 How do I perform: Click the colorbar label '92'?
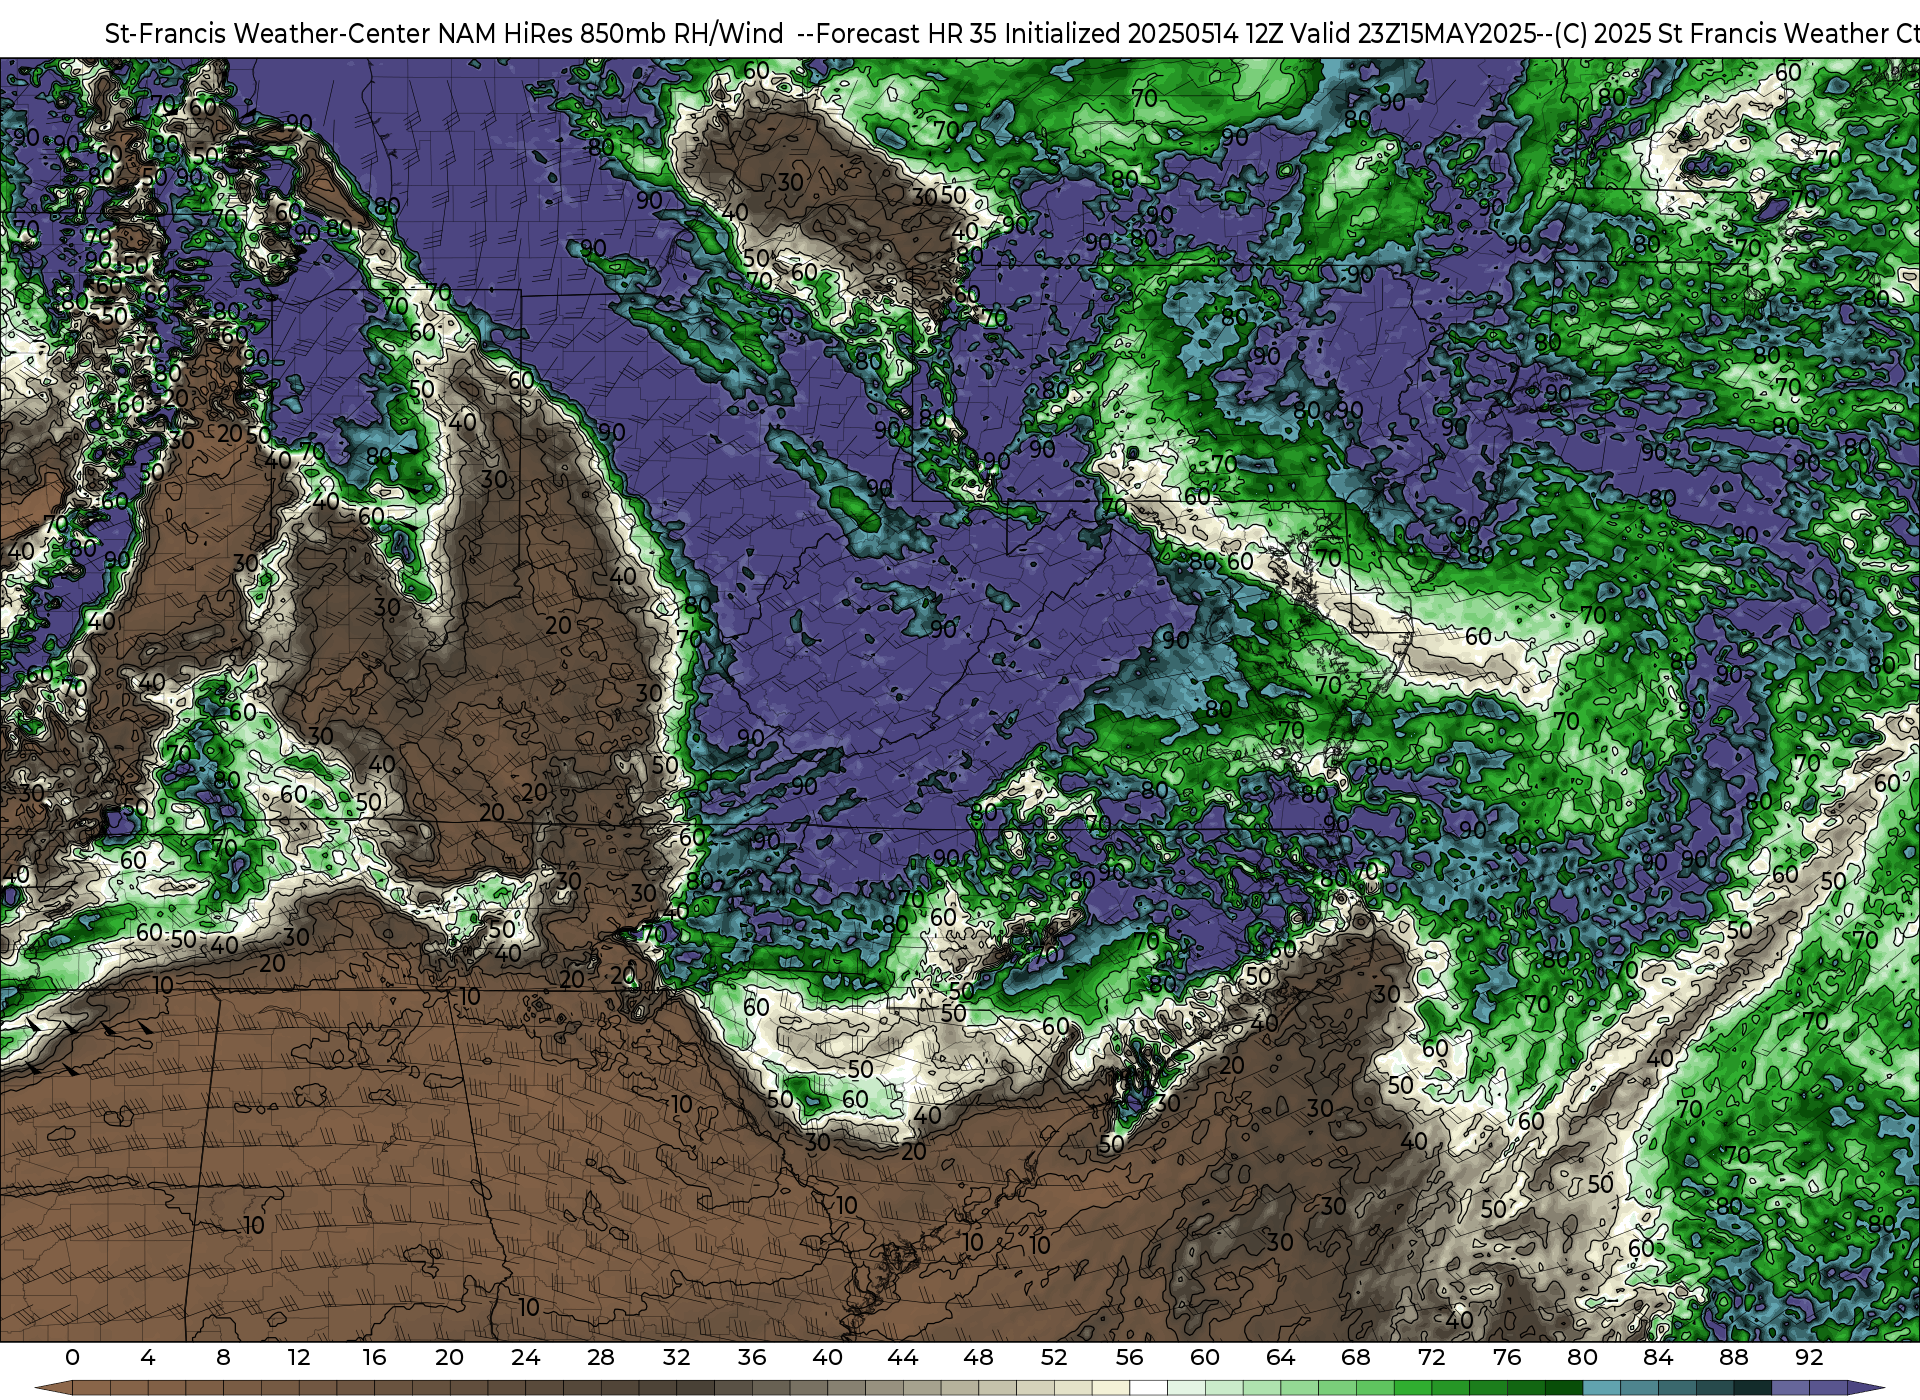(x=1809, y=1357)
